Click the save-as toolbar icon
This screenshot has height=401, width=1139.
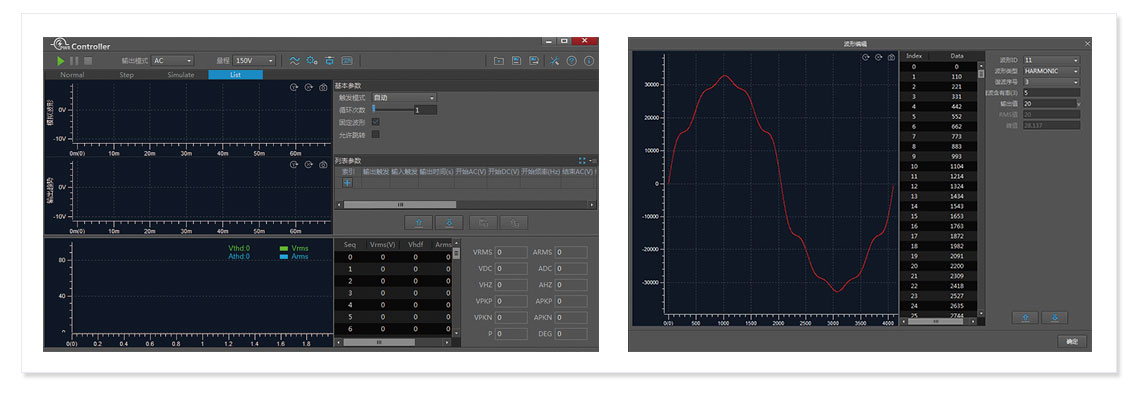coord(534,61)
